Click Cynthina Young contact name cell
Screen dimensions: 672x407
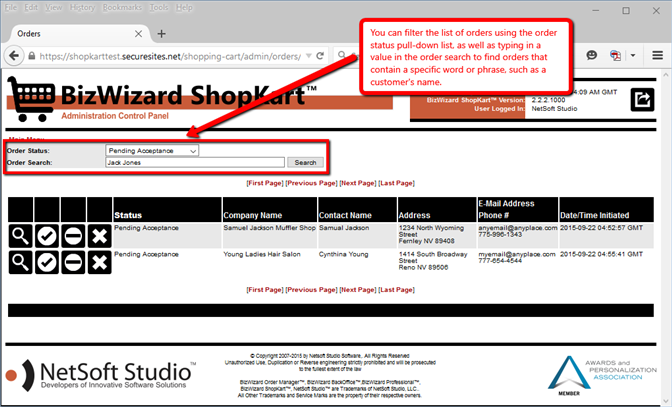pyautogui.click(x=343, y=254)
